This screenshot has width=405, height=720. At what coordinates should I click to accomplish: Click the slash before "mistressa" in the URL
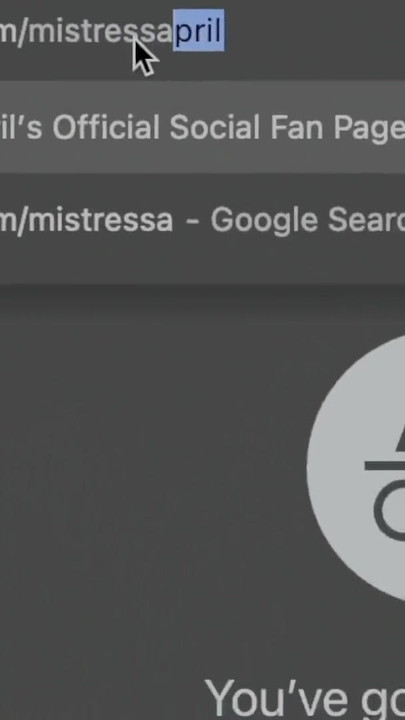22,30
